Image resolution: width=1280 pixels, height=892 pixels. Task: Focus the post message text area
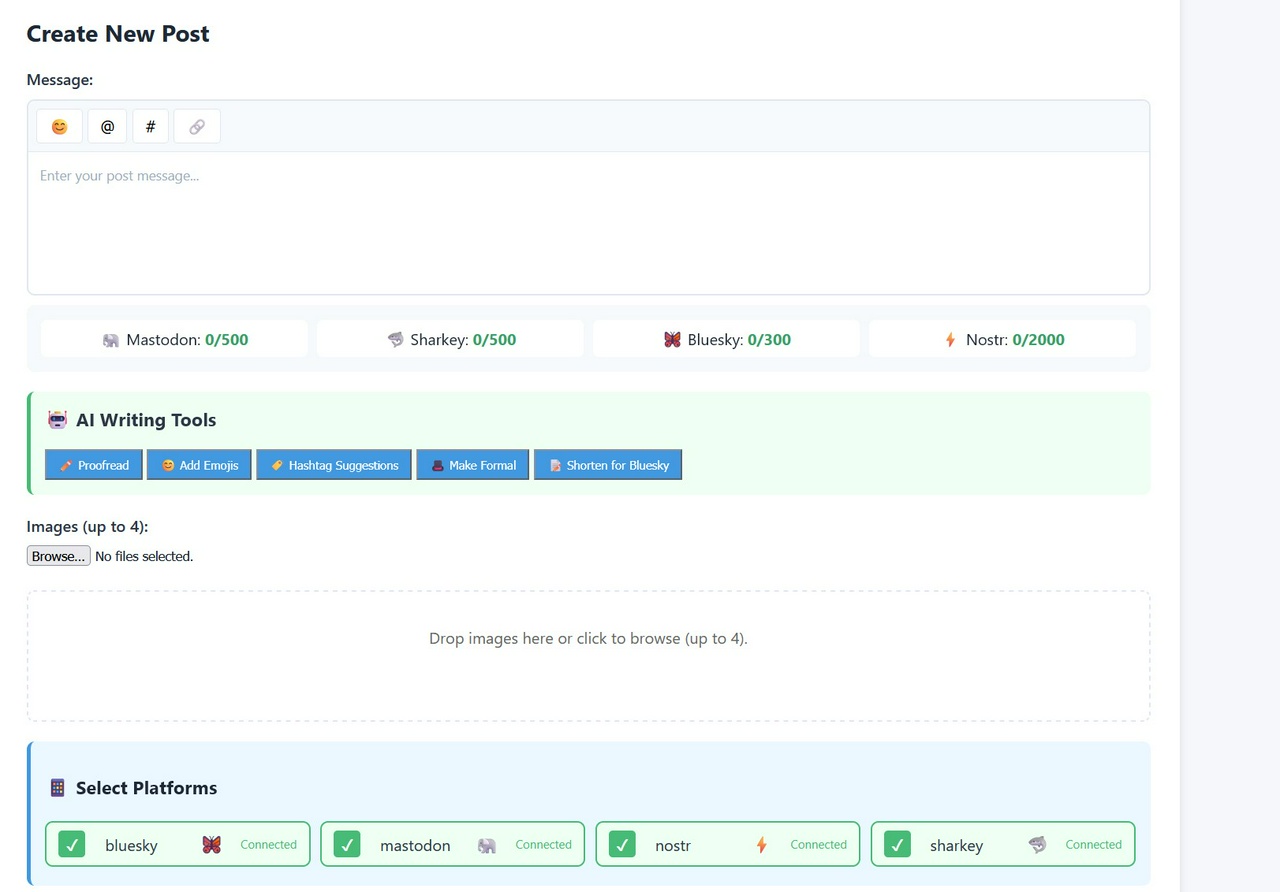588,223
